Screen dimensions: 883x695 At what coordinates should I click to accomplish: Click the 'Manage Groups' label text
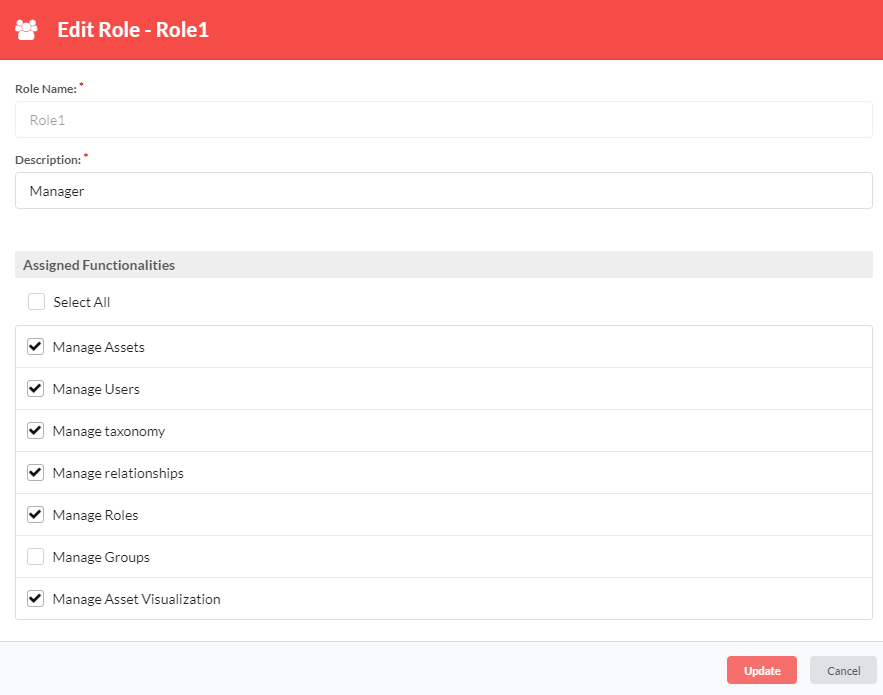tap(101, 557)
